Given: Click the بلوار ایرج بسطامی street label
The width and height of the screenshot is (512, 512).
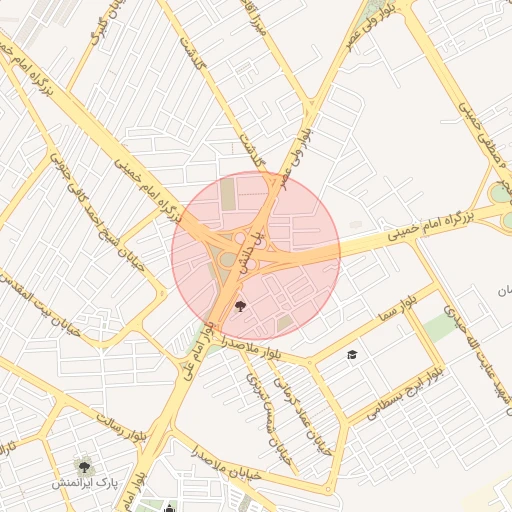Looking at the screenshot, I should (x=406, y=394).
